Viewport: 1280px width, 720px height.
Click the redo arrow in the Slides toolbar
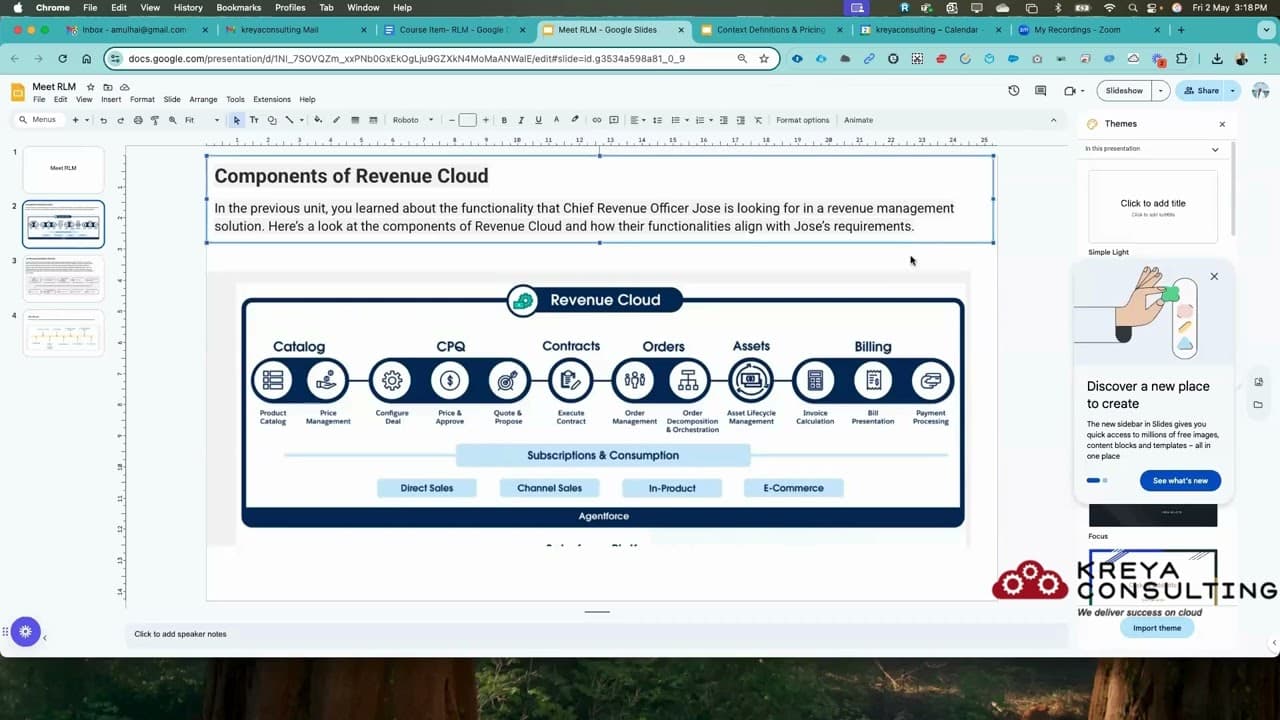click(120, 120)
